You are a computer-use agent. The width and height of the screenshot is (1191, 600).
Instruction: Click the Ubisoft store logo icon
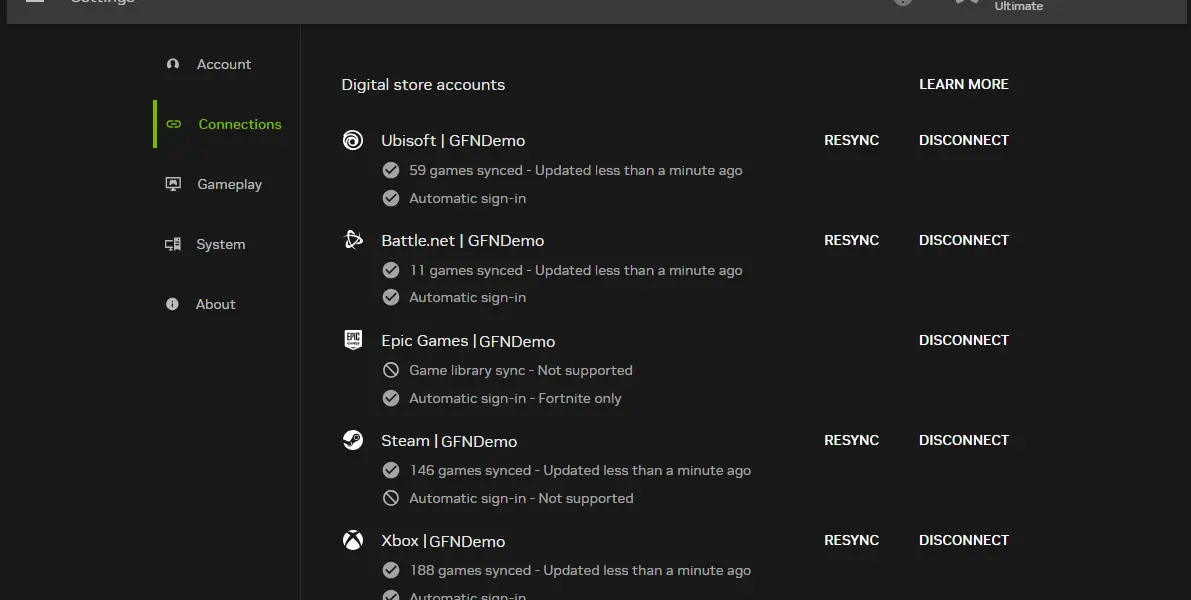pyautogui.click(x=353, y=140)
